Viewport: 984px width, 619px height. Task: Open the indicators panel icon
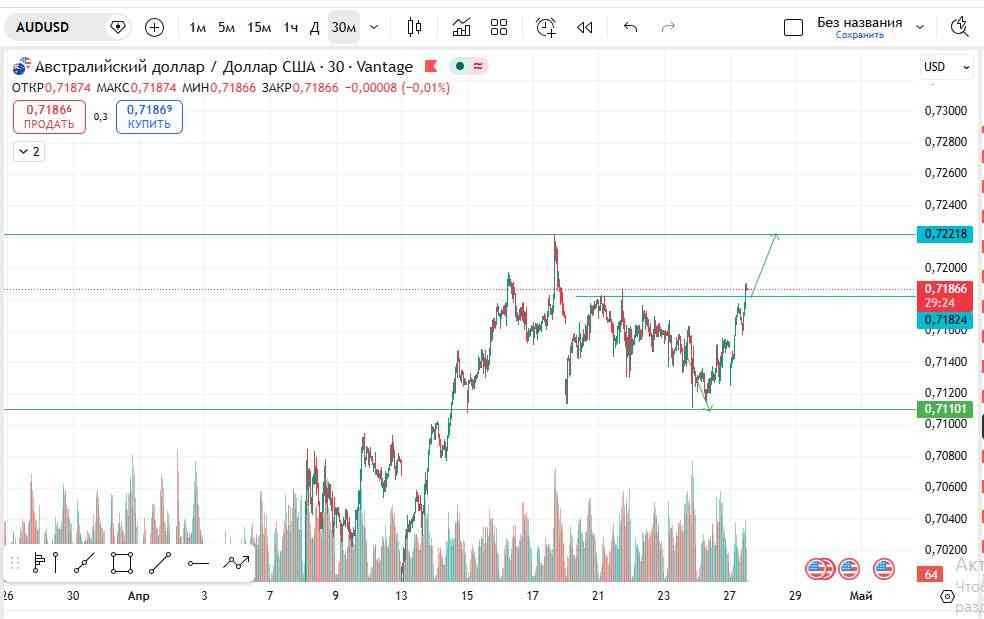pyautogui.click(x=462, y=27)
